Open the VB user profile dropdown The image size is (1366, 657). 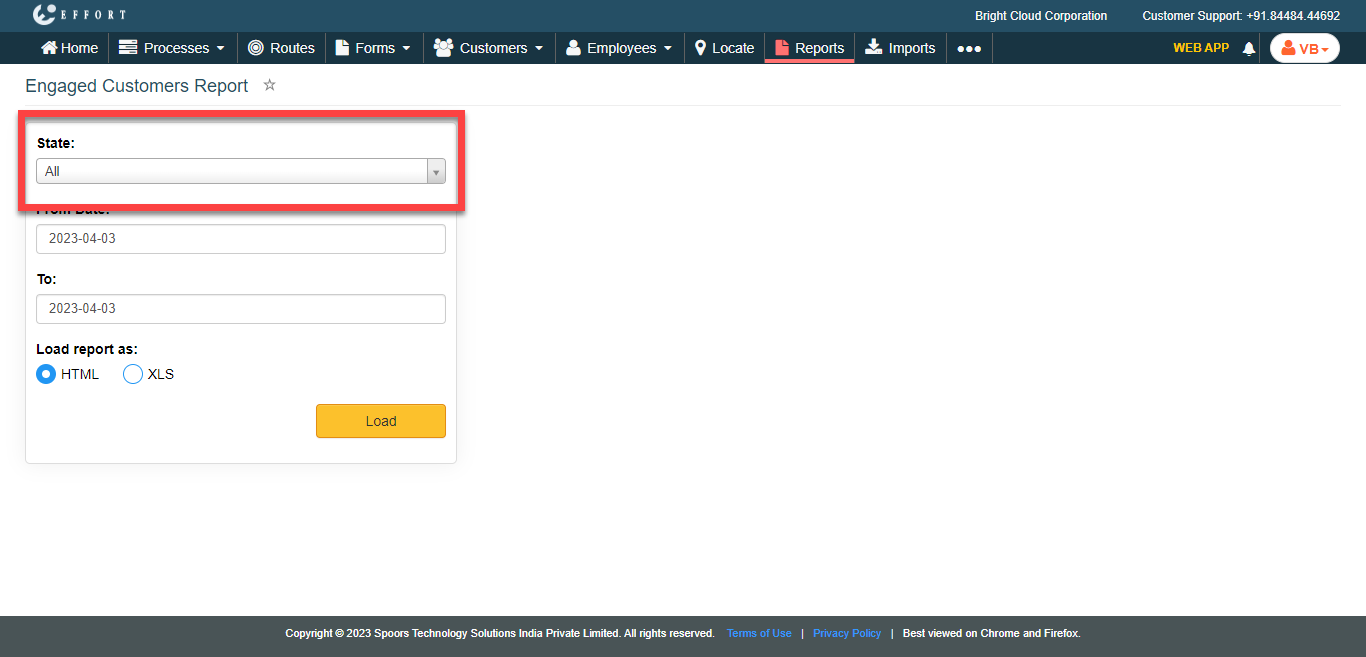tap(1304, 48)
